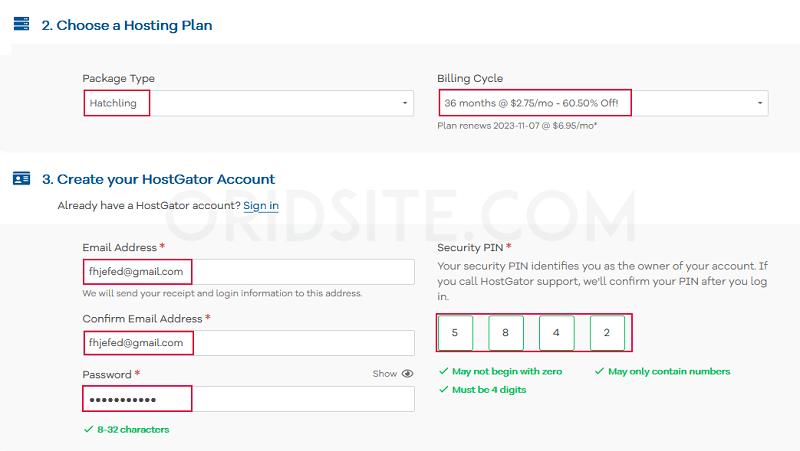This screenshot has height=451, width=800.
Task: Click the Billing Cycle dropdown arrow
Action: point(760,103)
